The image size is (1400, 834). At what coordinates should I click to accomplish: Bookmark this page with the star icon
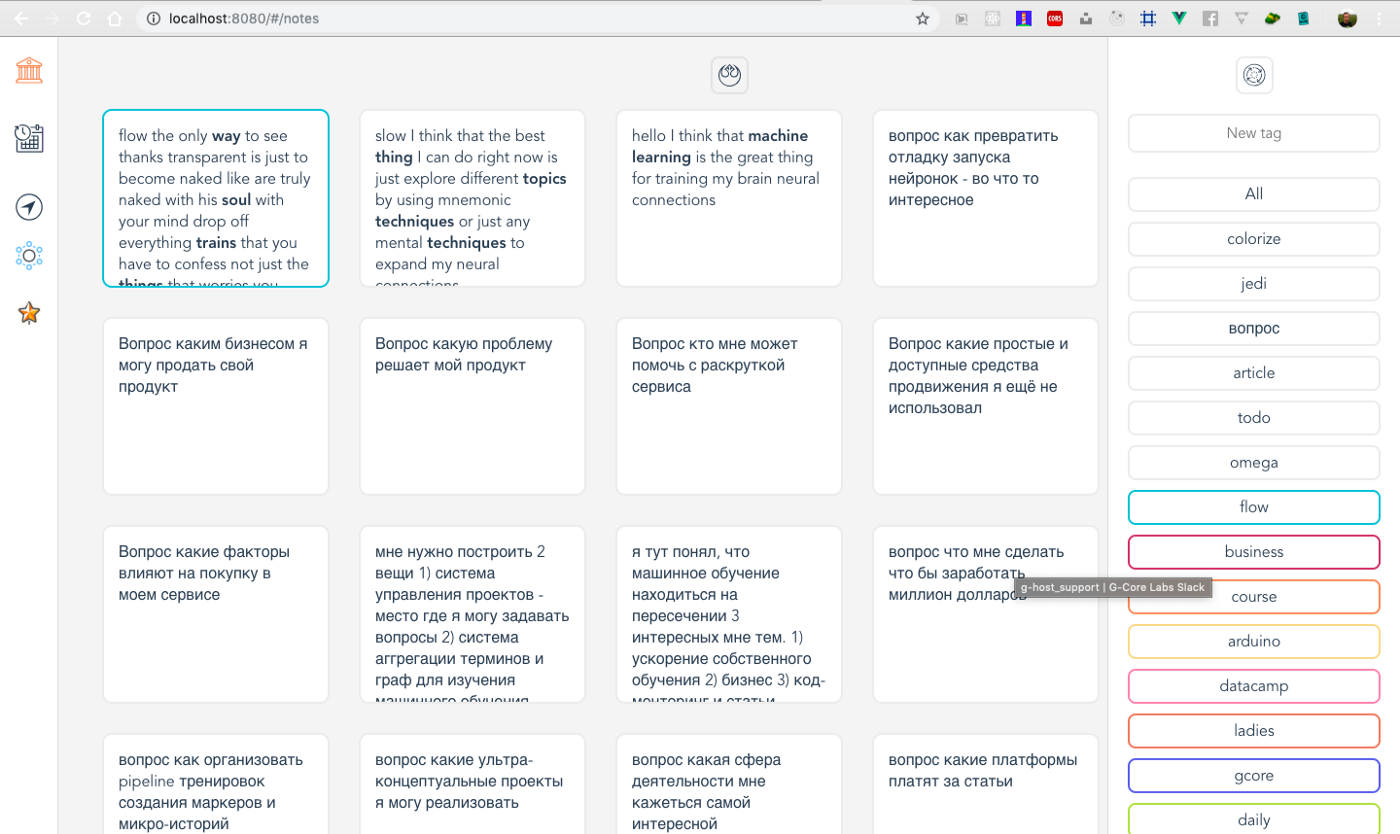coord(922,18)
